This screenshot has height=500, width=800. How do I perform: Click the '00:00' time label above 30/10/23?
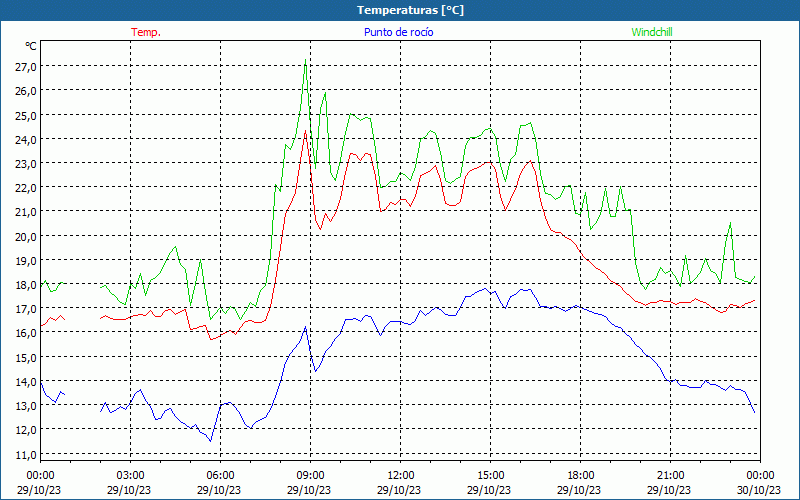760,476
